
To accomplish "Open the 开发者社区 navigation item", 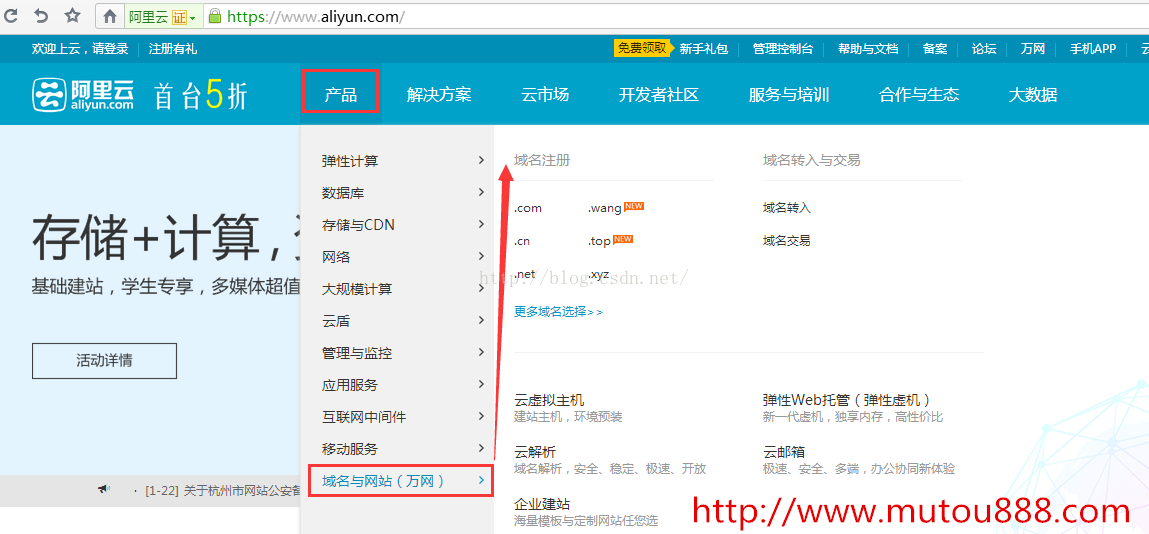I will click(x=658, y=94).
